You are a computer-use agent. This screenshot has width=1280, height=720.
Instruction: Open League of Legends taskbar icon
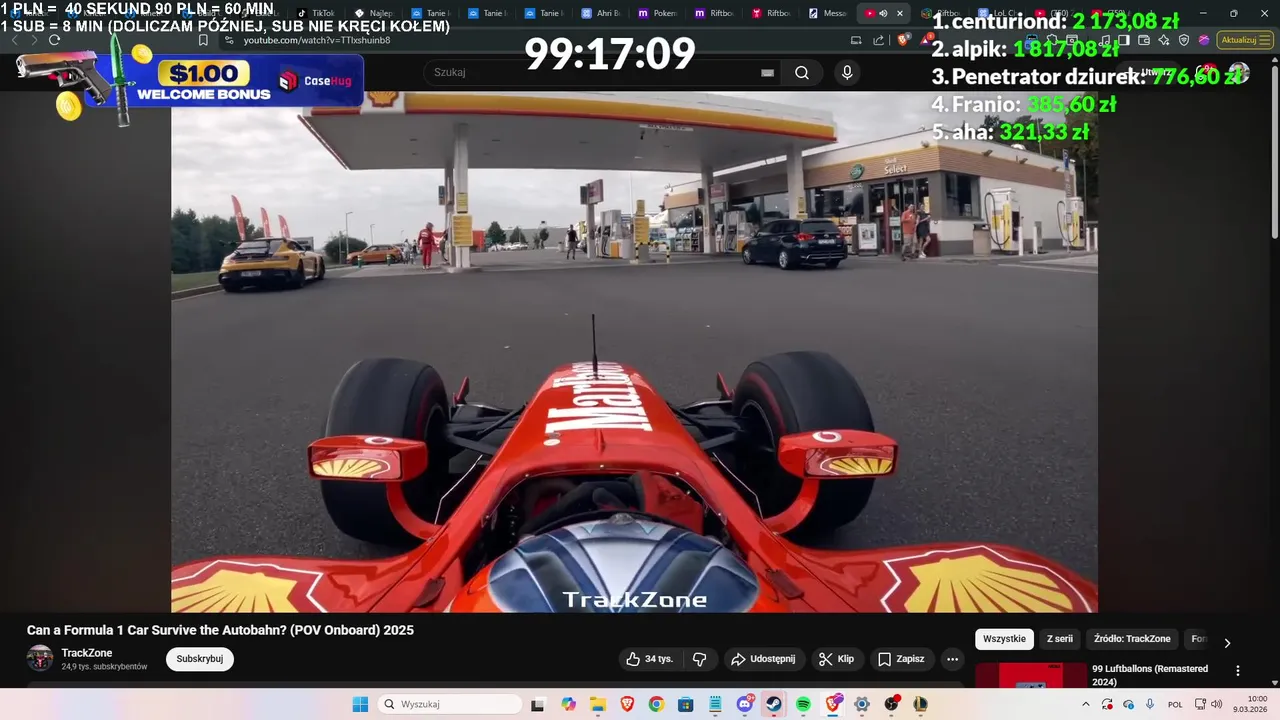pos(920,704)
